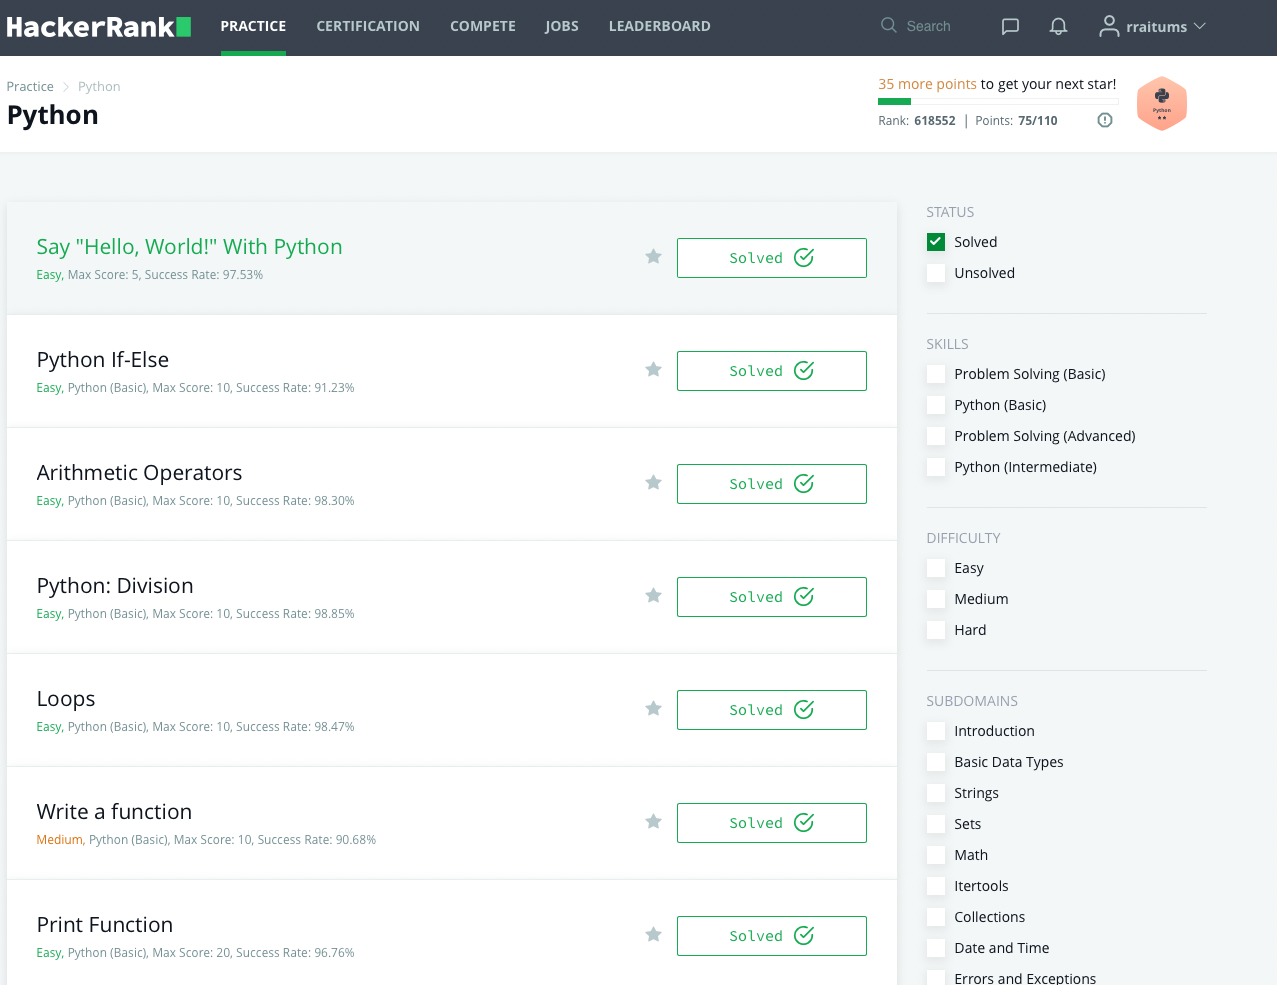Image resolution: width=1277 pixels, height=985 pixels.
Task: Open the Leaderboard tab
Action: coord(660,27)
